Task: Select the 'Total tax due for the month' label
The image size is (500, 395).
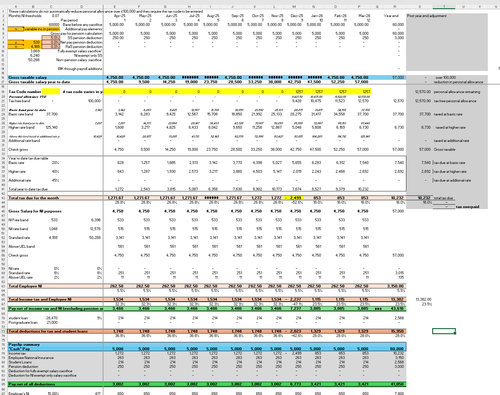Action: (x=33, y=198)
